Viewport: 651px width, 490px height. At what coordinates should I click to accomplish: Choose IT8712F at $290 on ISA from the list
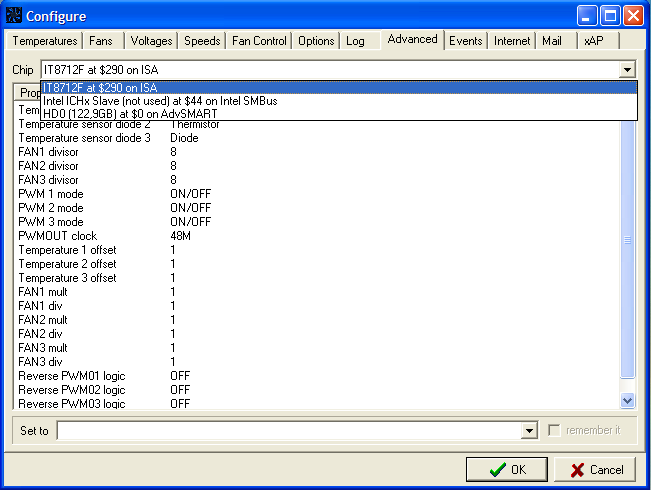click(339, 88)
